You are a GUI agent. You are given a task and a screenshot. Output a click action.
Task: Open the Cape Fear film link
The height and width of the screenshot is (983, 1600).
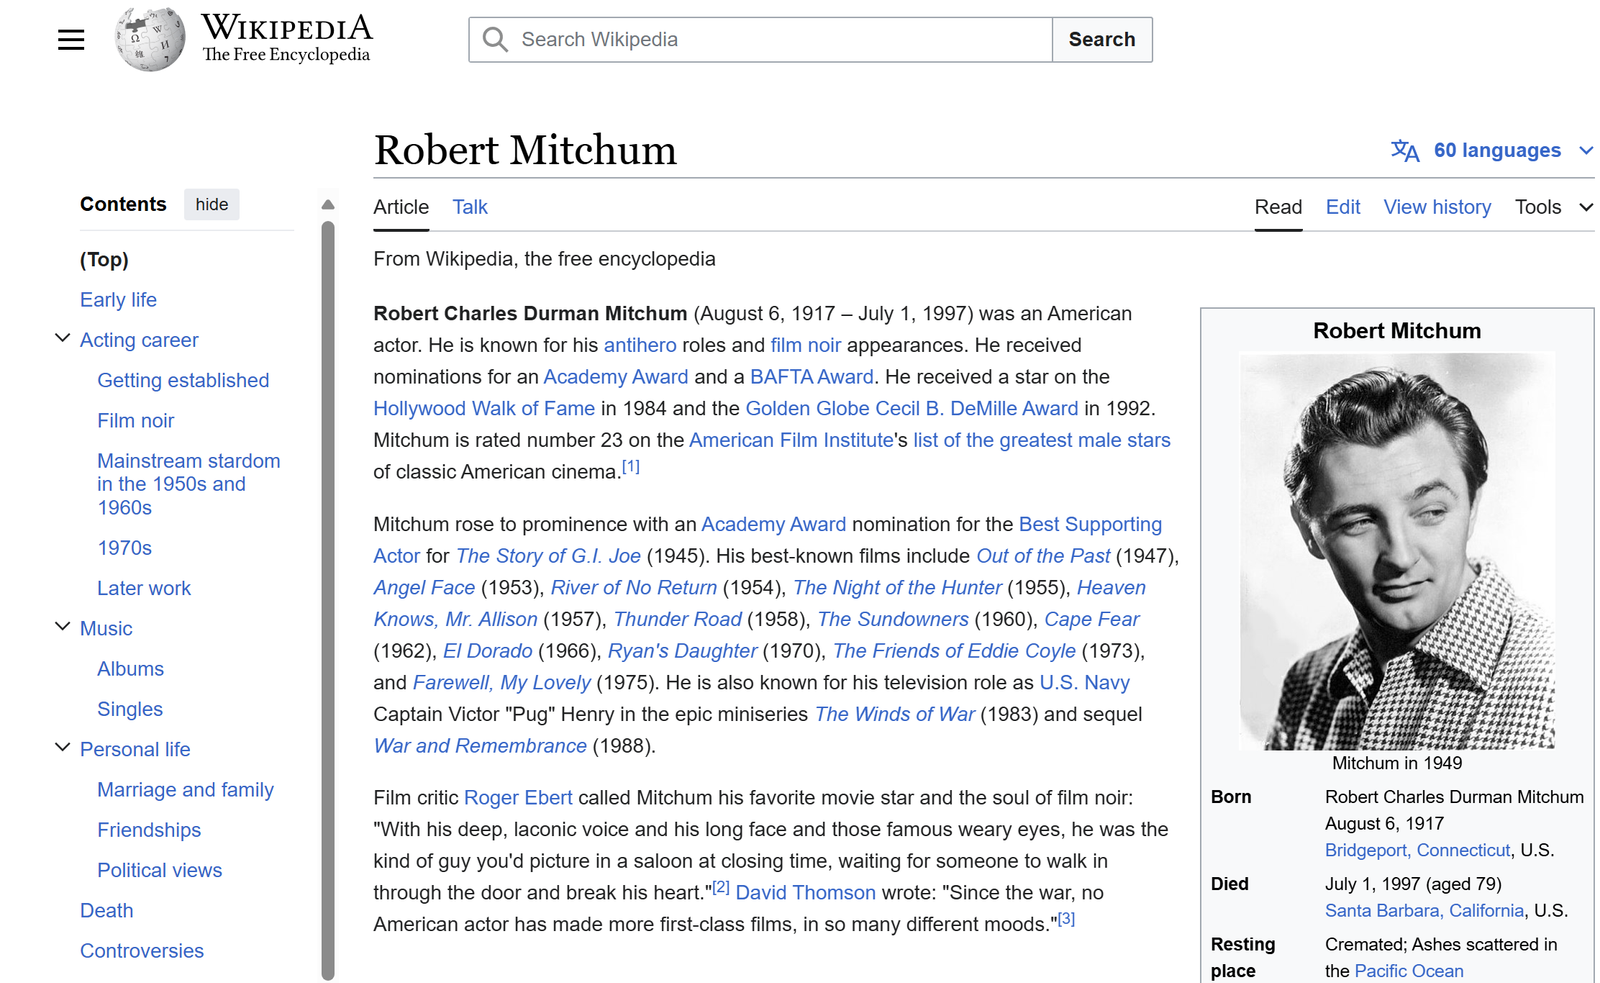(1091, 620)
